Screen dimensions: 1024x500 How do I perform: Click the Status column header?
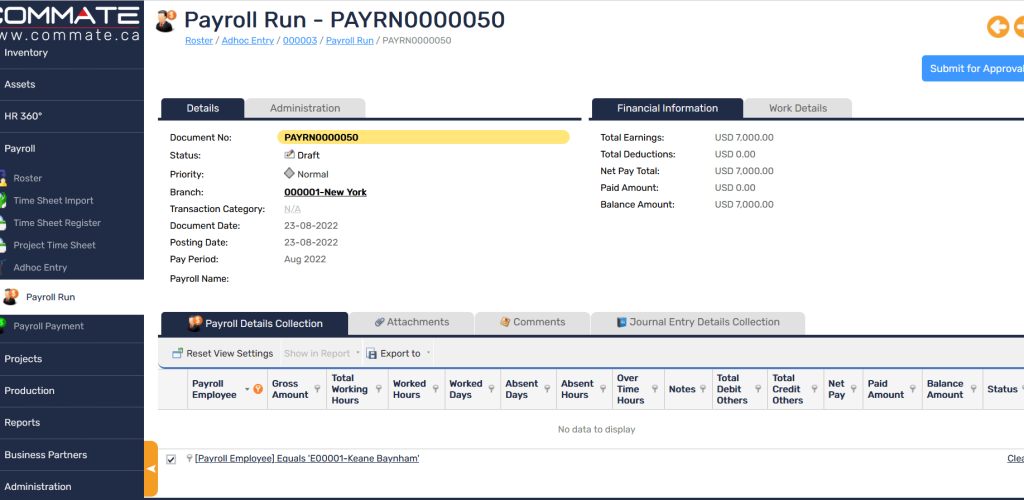click(x=1002, y=389)
